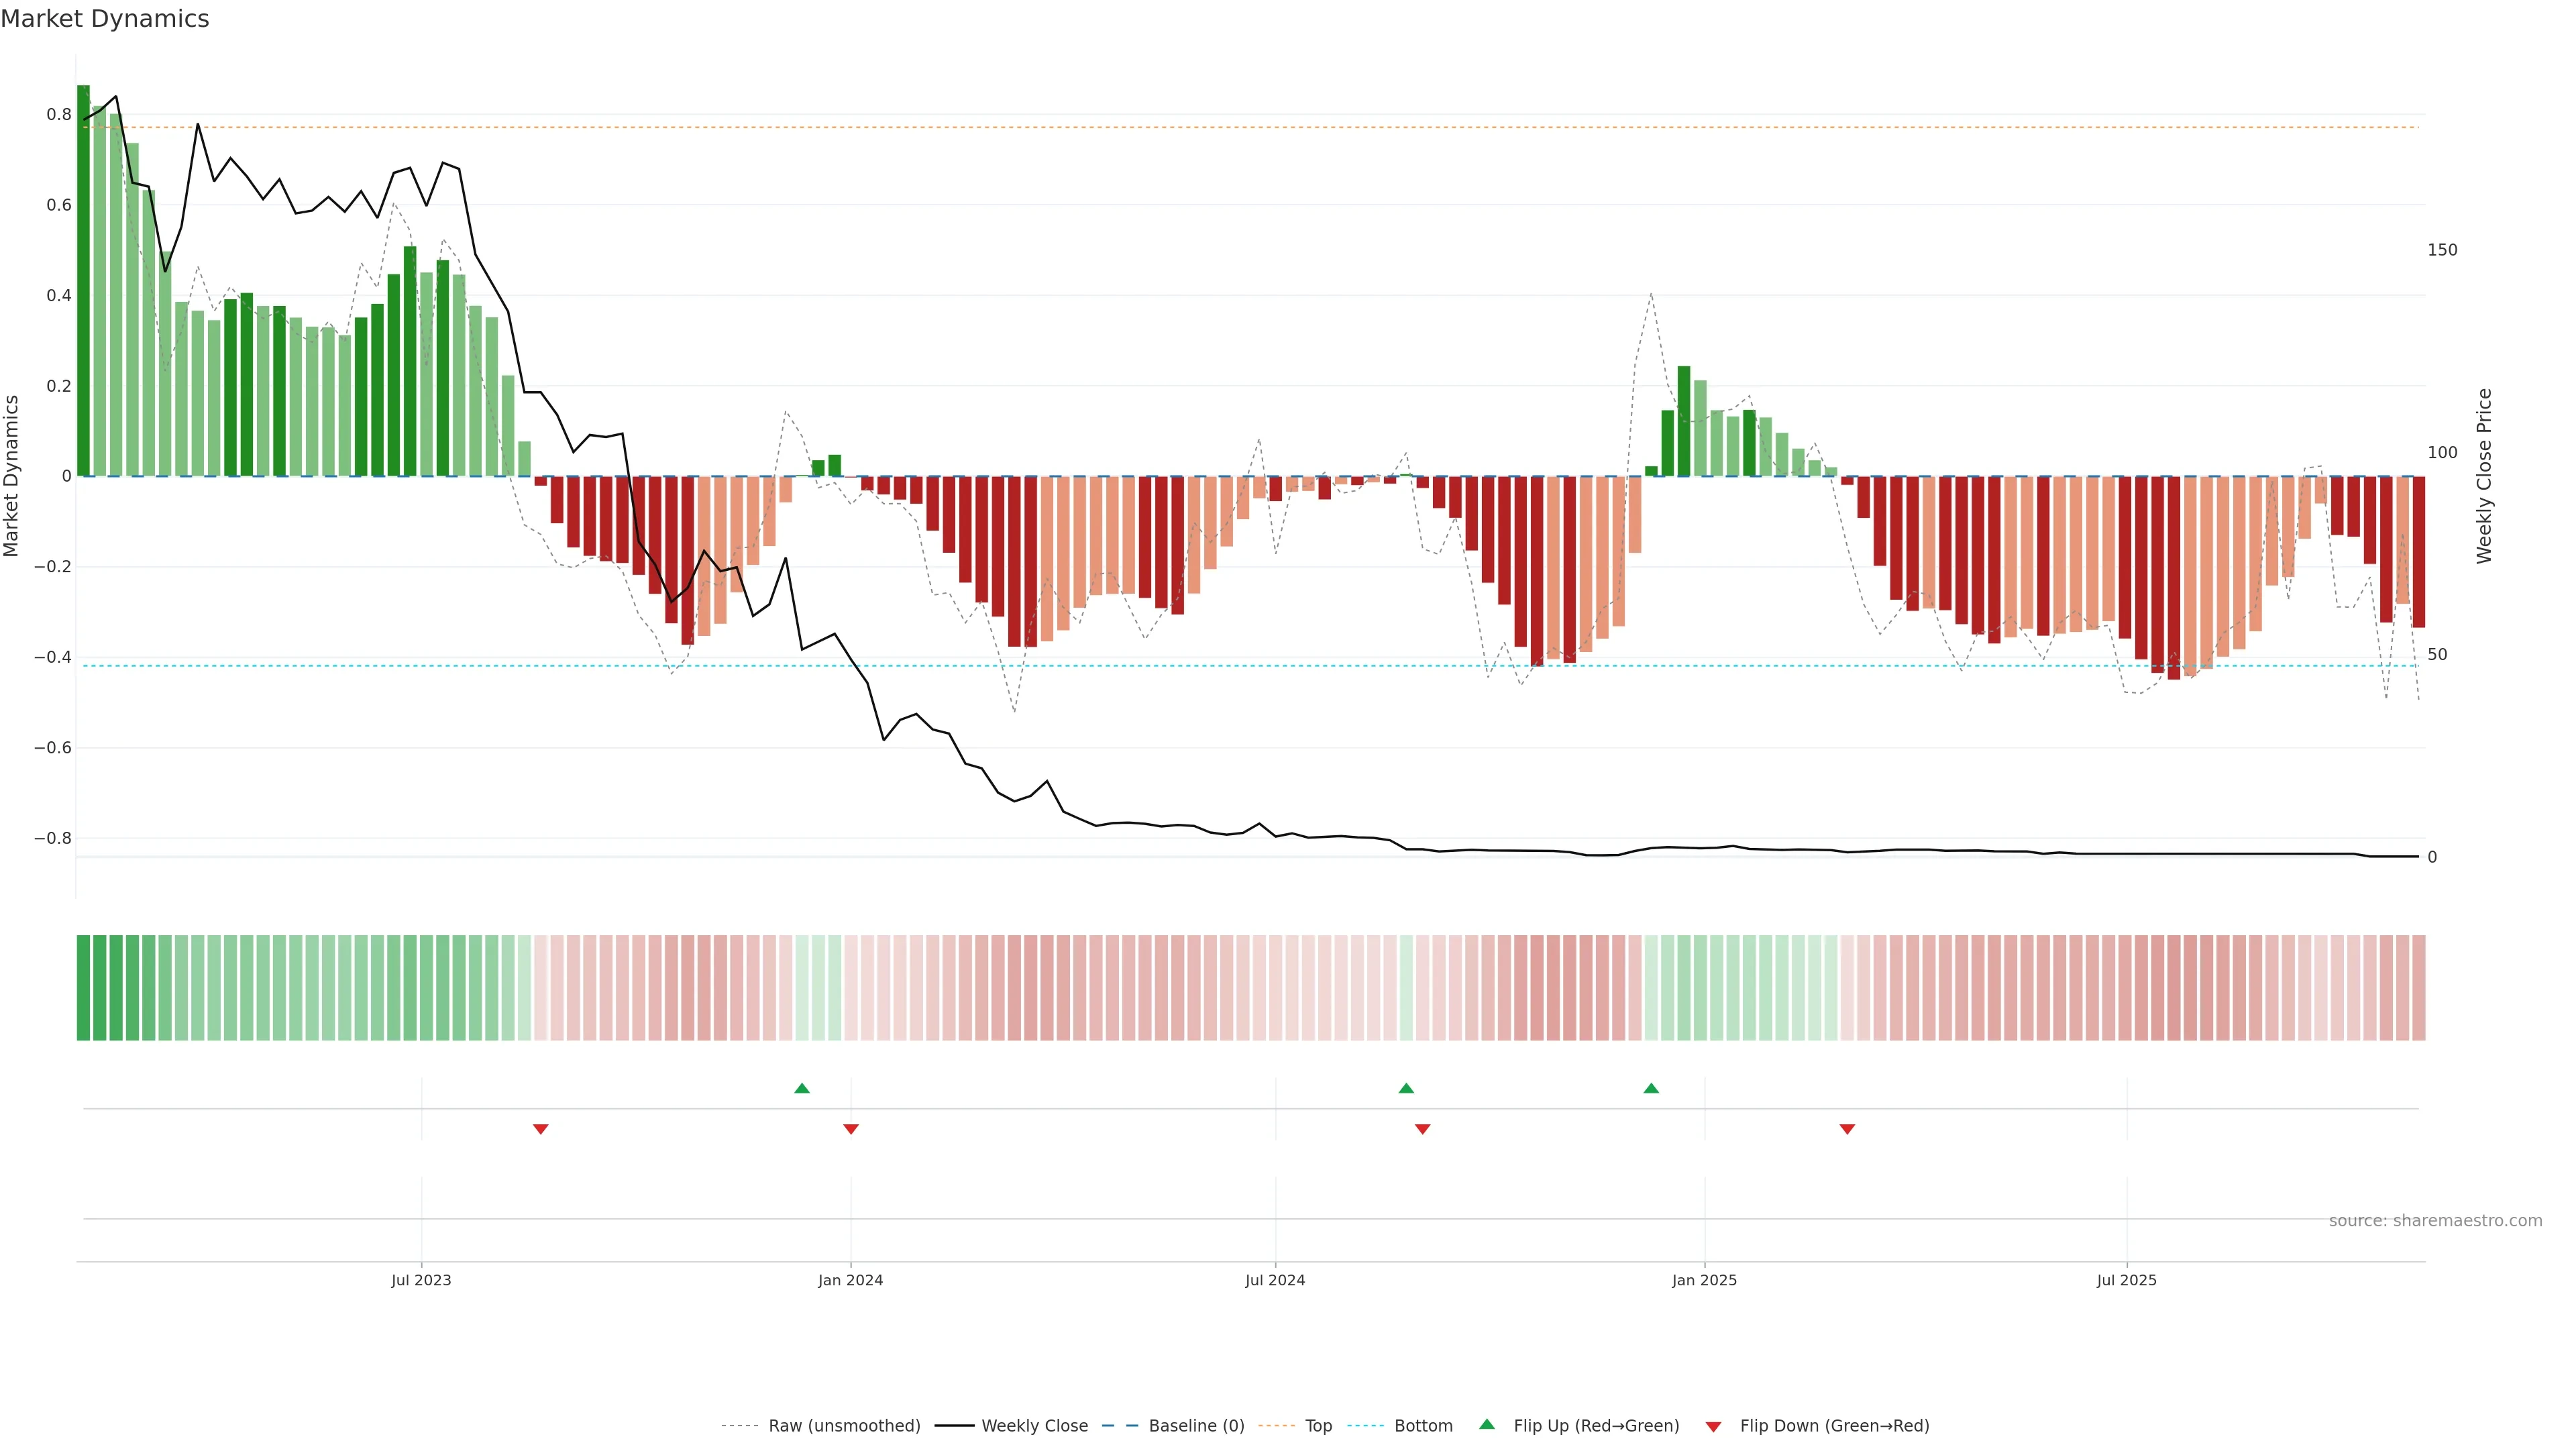2576x1449 pixels.
Task: Click the source: sharemaestro.com text
Action: click(2435, 1221)
